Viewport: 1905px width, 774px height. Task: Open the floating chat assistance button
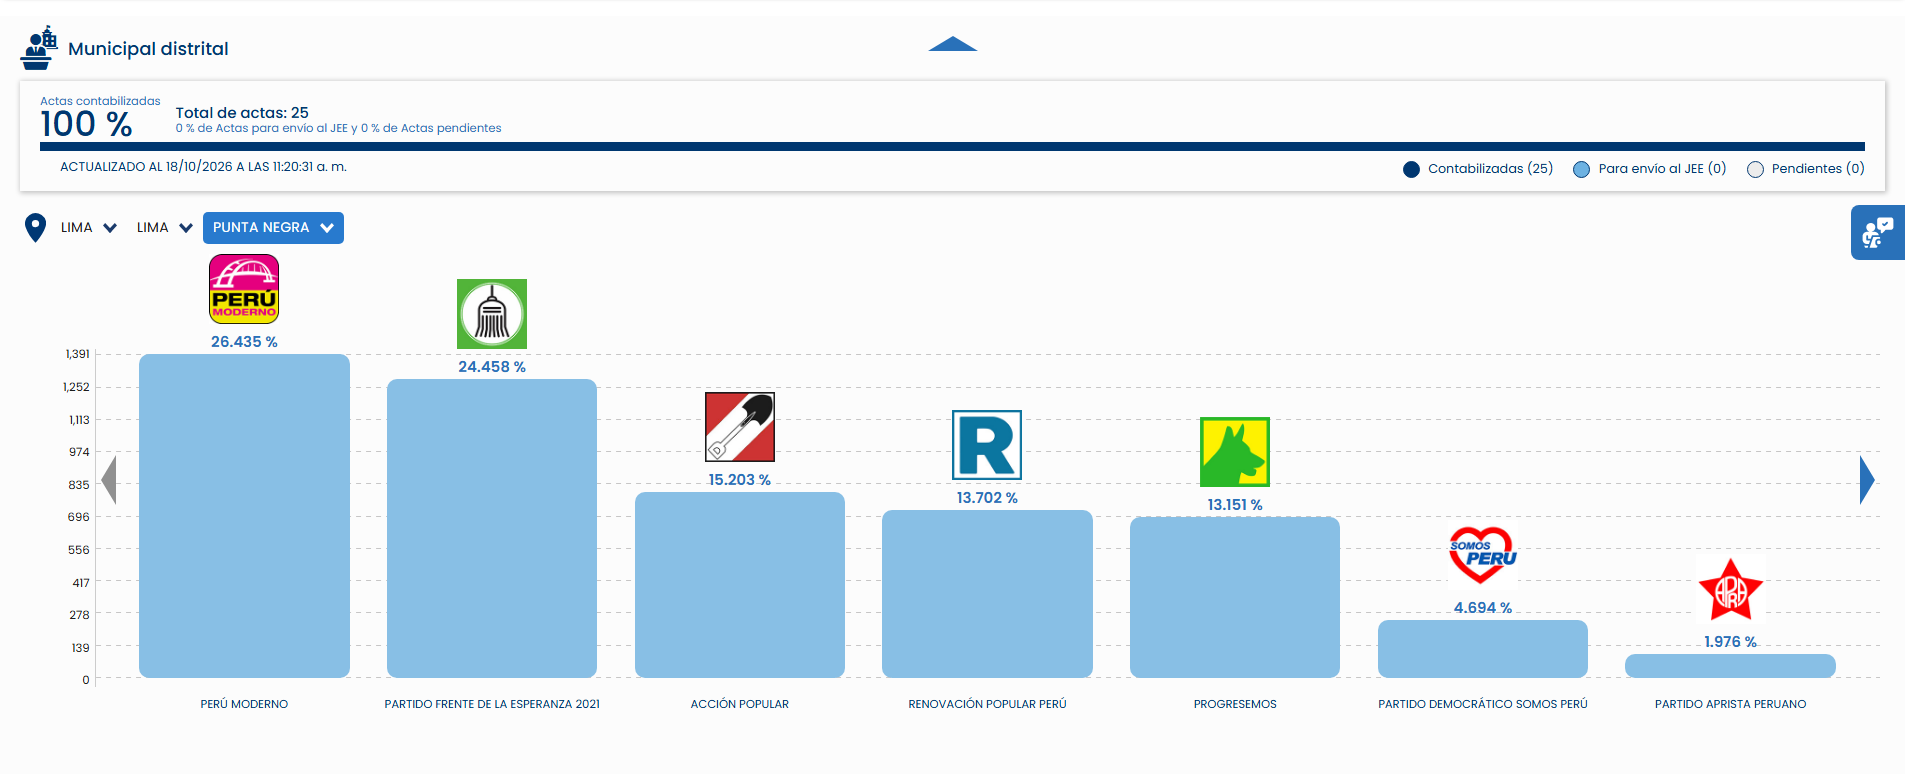tap(1877, 233)
